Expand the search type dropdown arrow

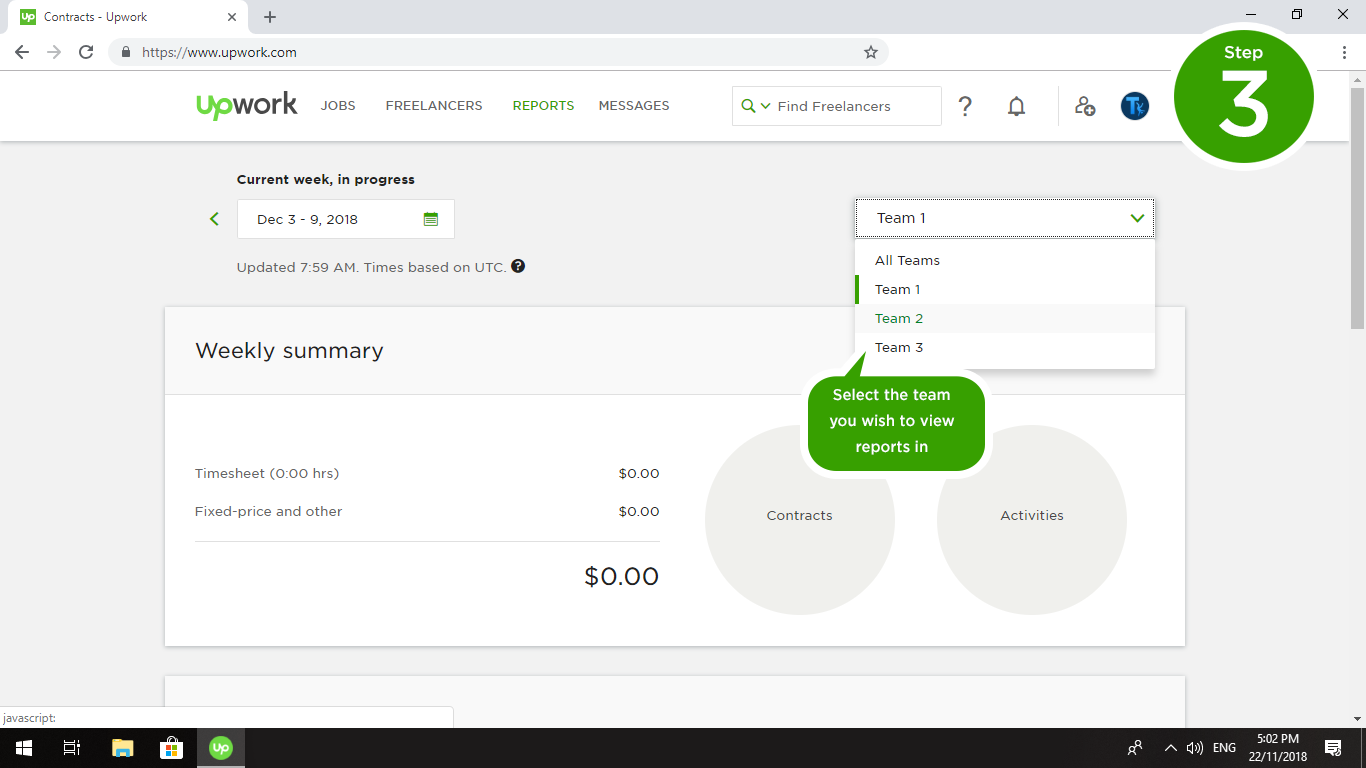coord(765,106)
